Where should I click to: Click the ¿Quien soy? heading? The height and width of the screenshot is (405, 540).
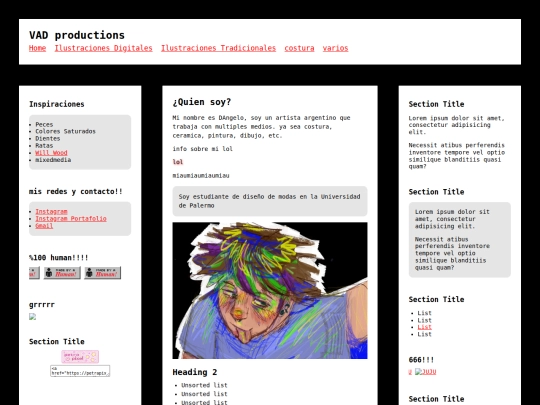pyautogui.click(x=202, y=102)
